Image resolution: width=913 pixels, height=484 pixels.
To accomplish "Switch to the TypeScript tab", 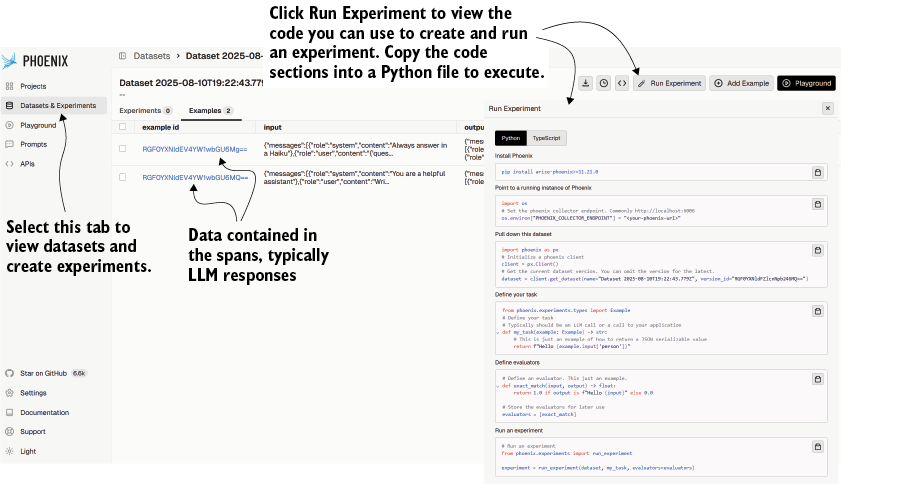I will [x=546, y=138].
